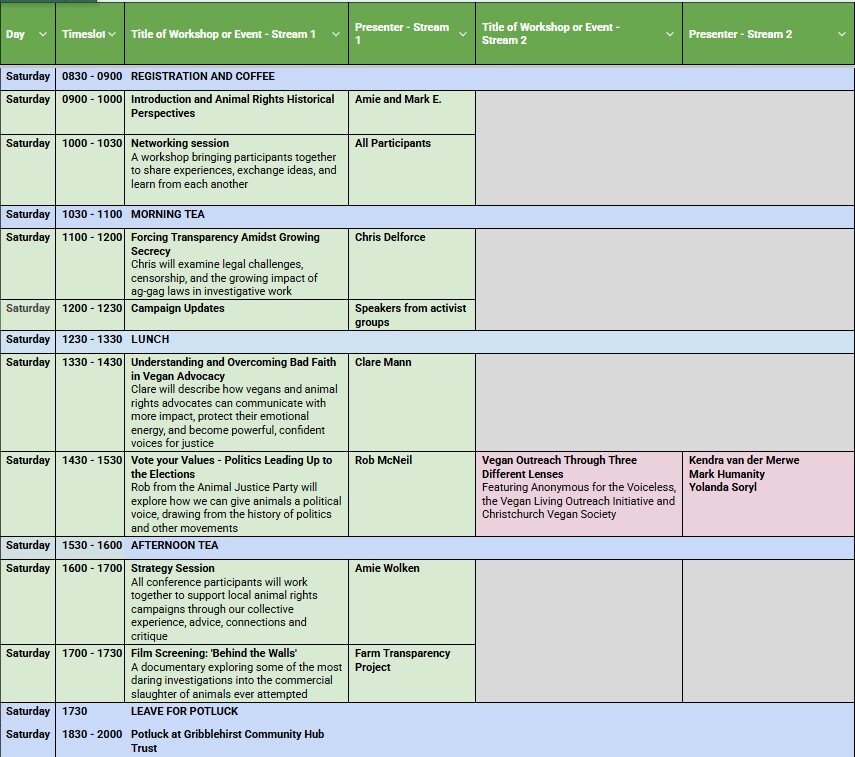The height and width of the screenshot is (757, 855).
Task: Open Presenter - Stream 2 filter dropdown
Action: [x=841, y=34]
